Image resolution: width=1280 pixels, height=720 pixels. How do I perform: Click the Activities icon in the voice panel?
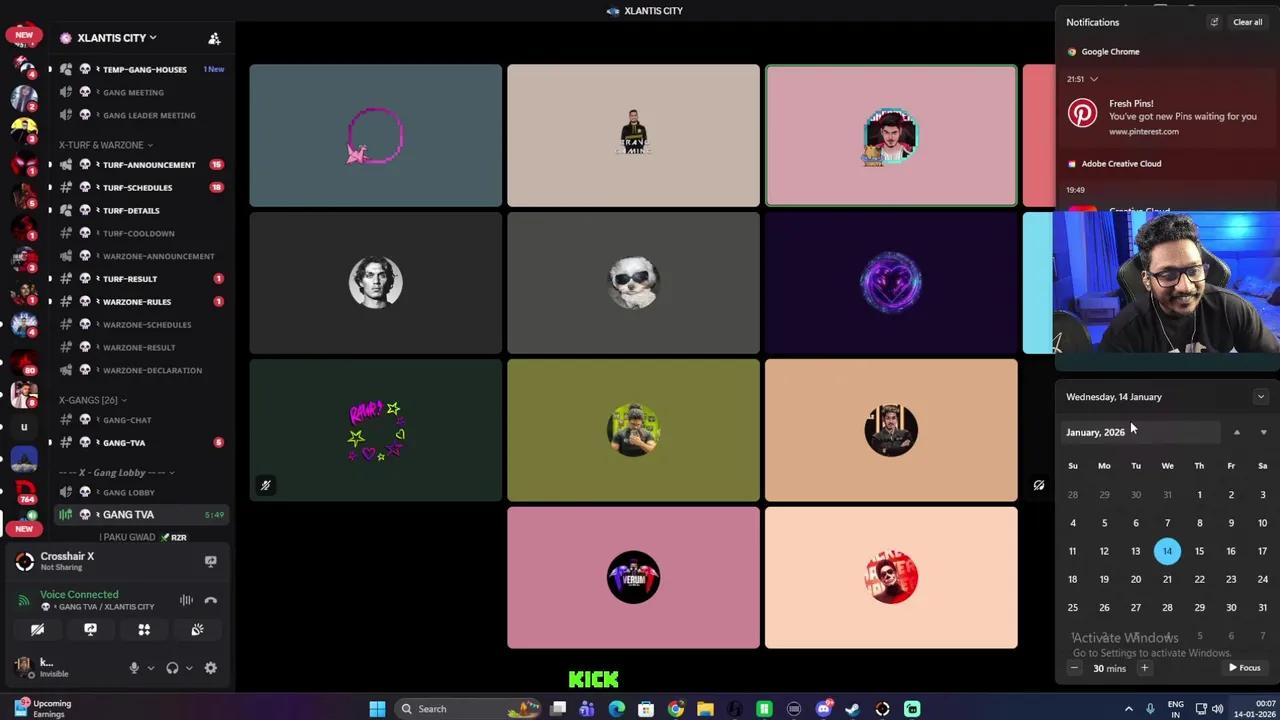(x=144, y=629)
